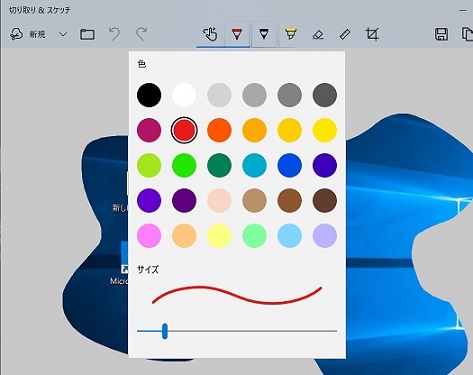Select the pencil tool
This screenshot has height=375, width=473.
pyautogui.click(x=264, y=34)
